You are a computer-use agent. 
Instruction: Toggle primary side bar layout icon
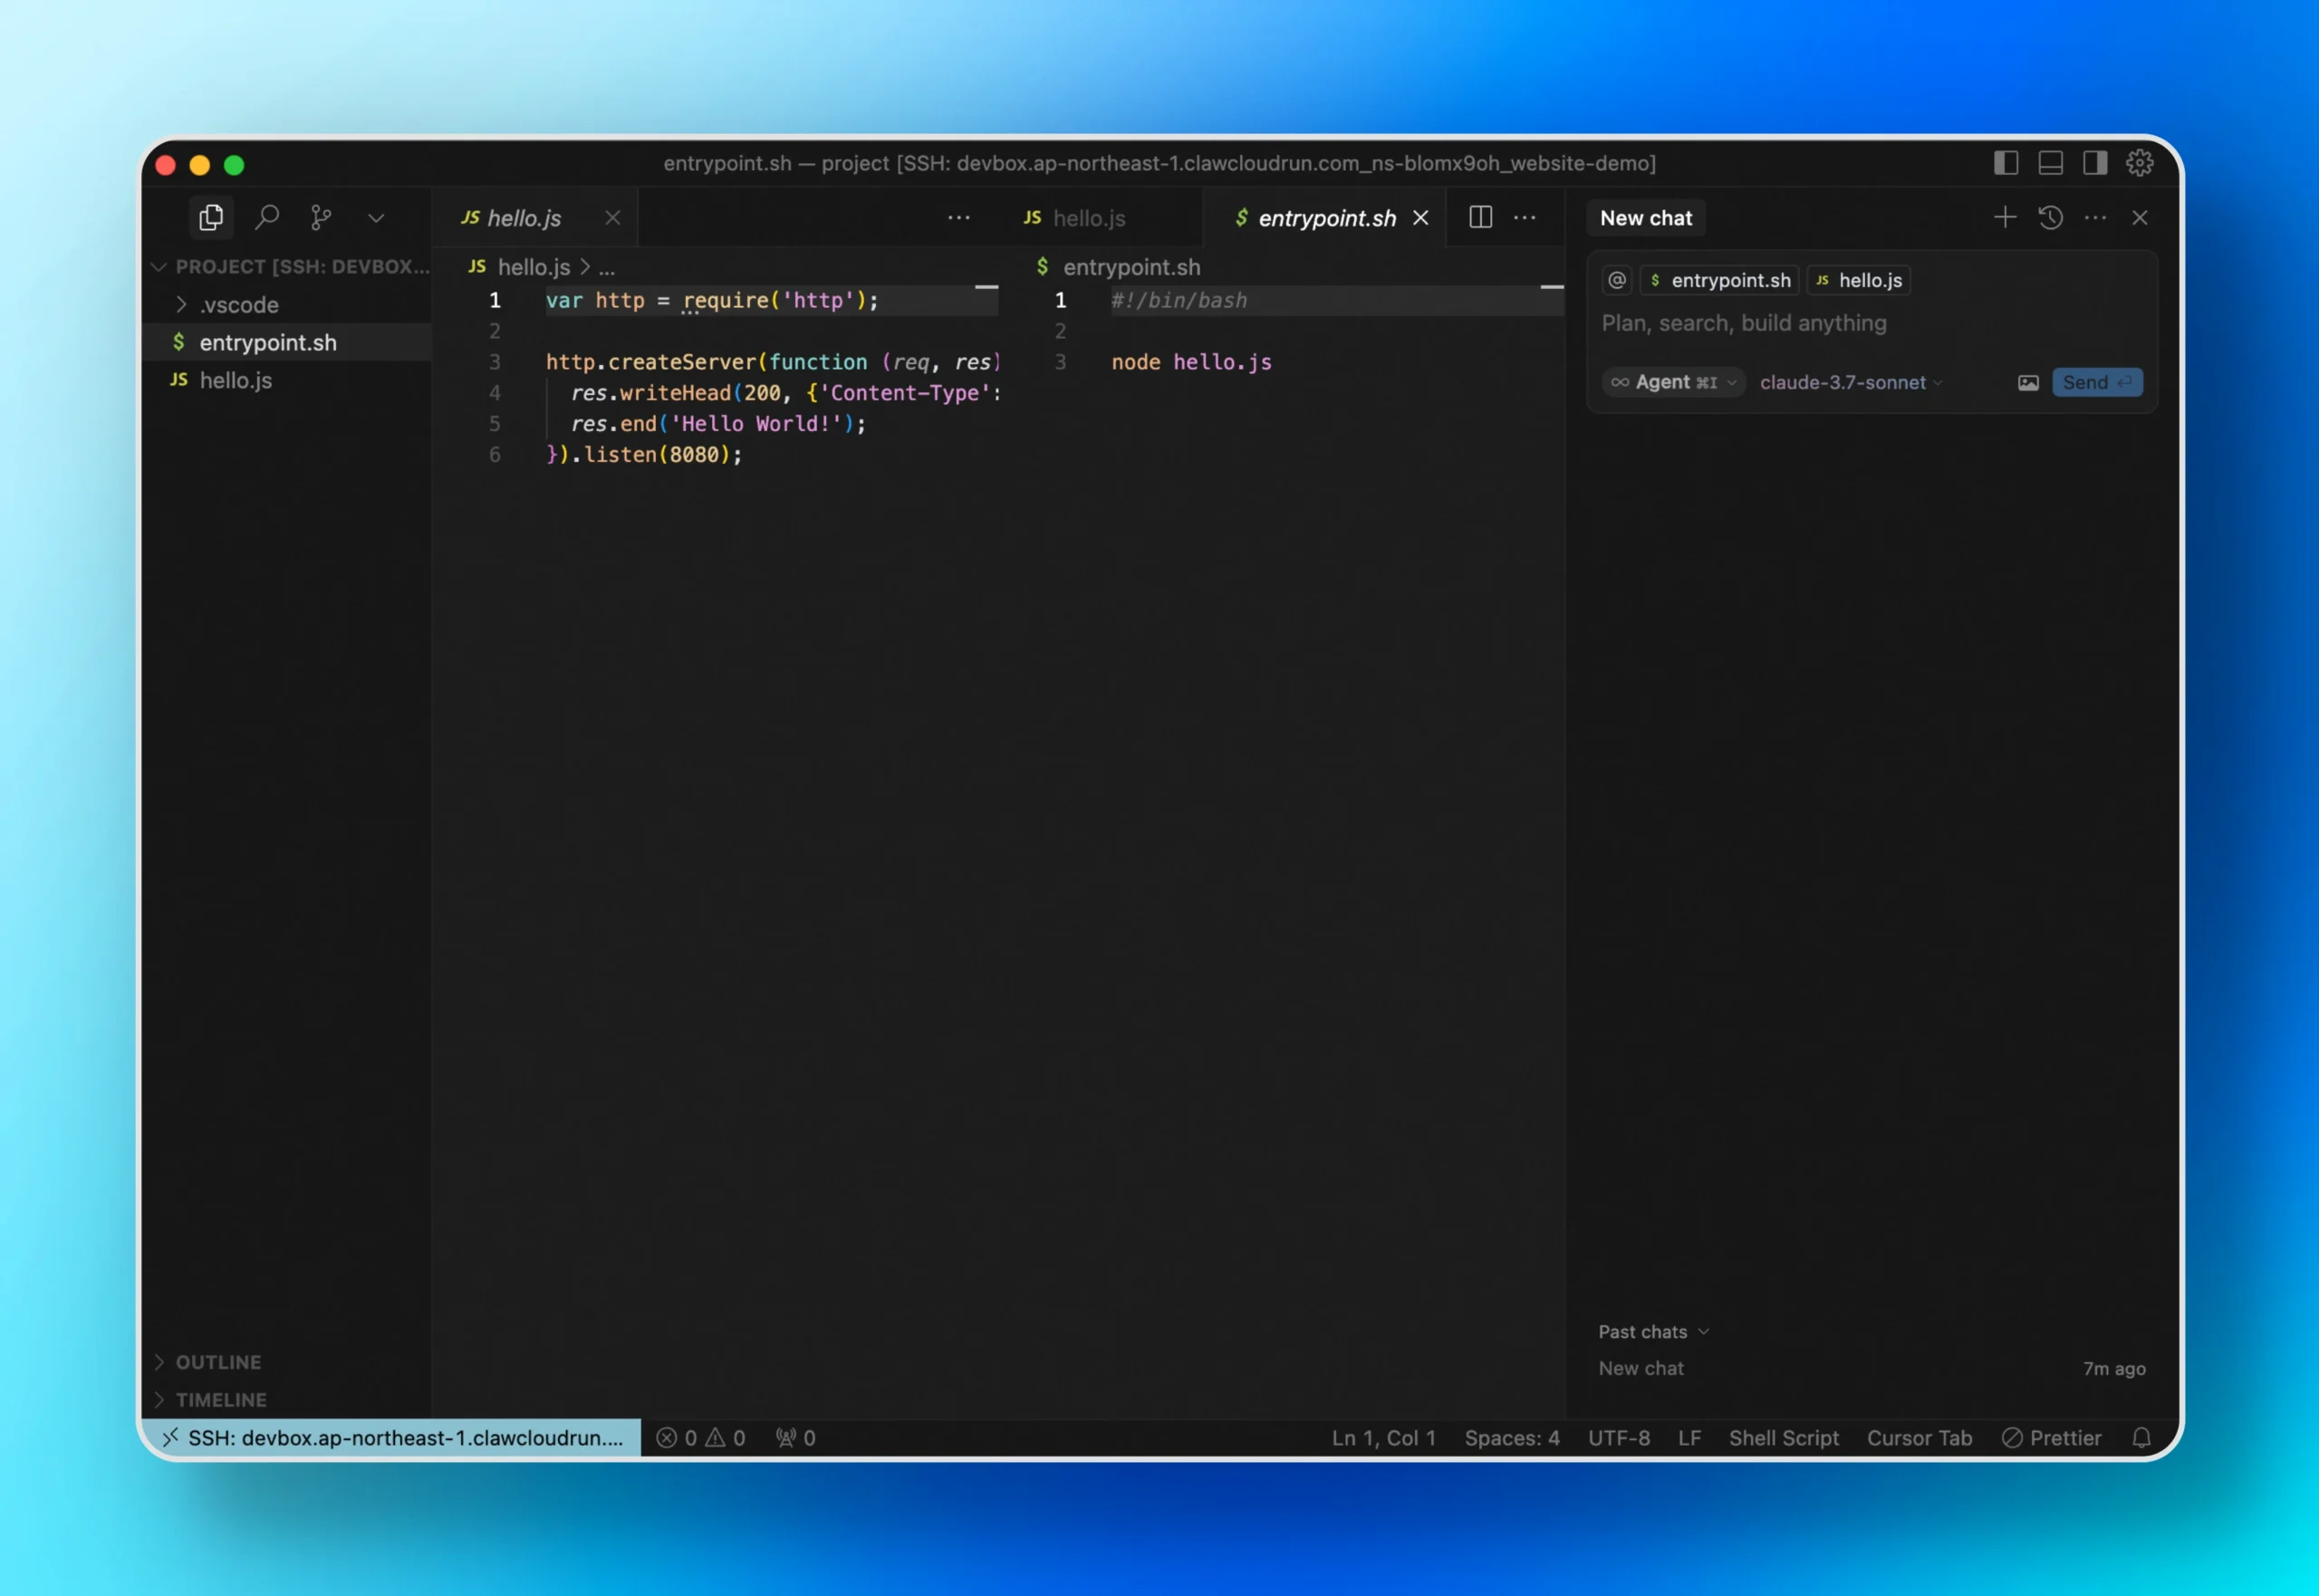[x=2006, y=163]
